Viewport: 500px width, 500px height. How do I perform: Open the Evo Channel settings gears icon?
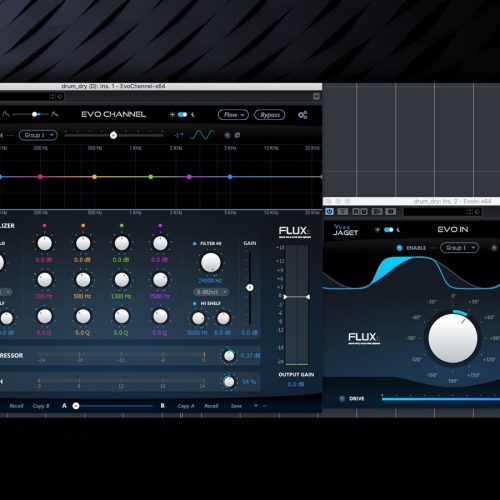point(303,115)
